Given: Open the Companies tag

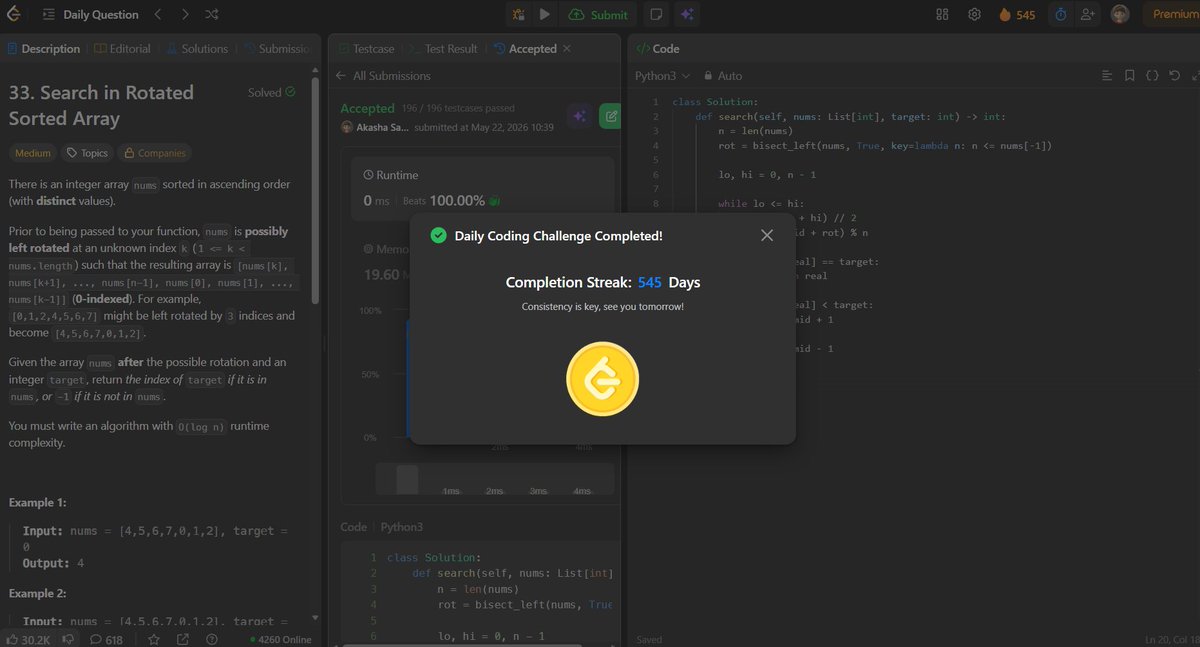Looking at the screenshot, I should (x=153, y=153).
